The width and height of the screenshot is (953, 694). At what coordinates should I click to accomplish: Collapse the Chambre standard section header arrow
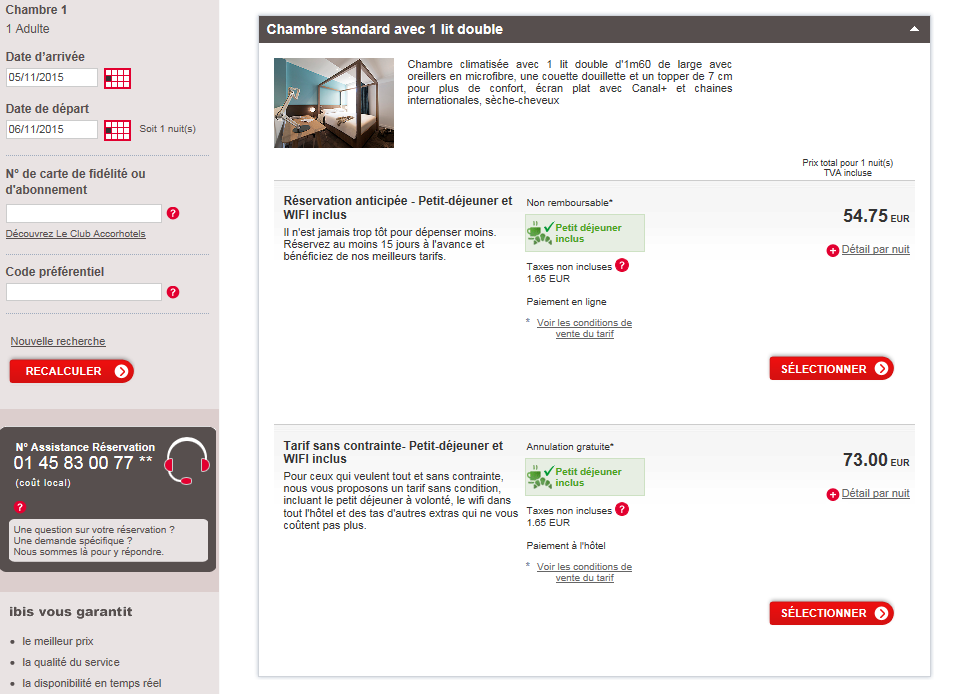914,30
